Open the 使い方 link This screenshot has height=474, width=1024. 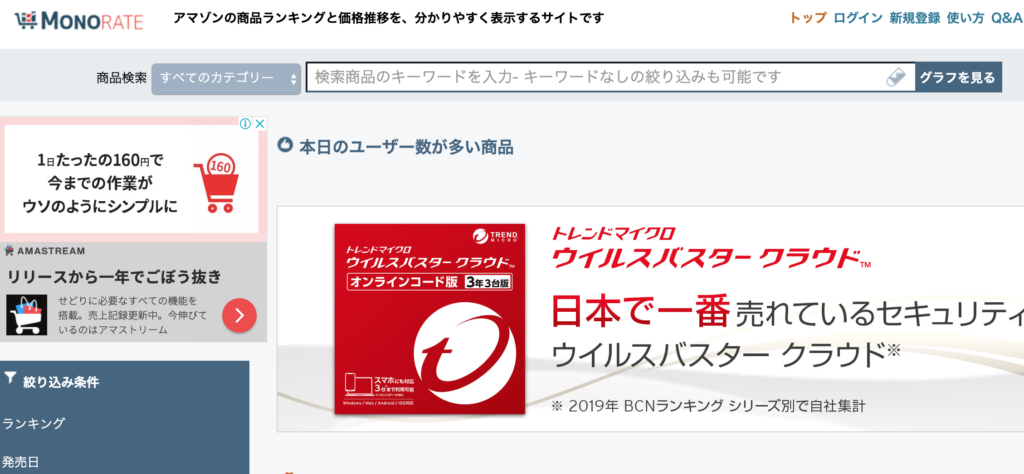965,18
